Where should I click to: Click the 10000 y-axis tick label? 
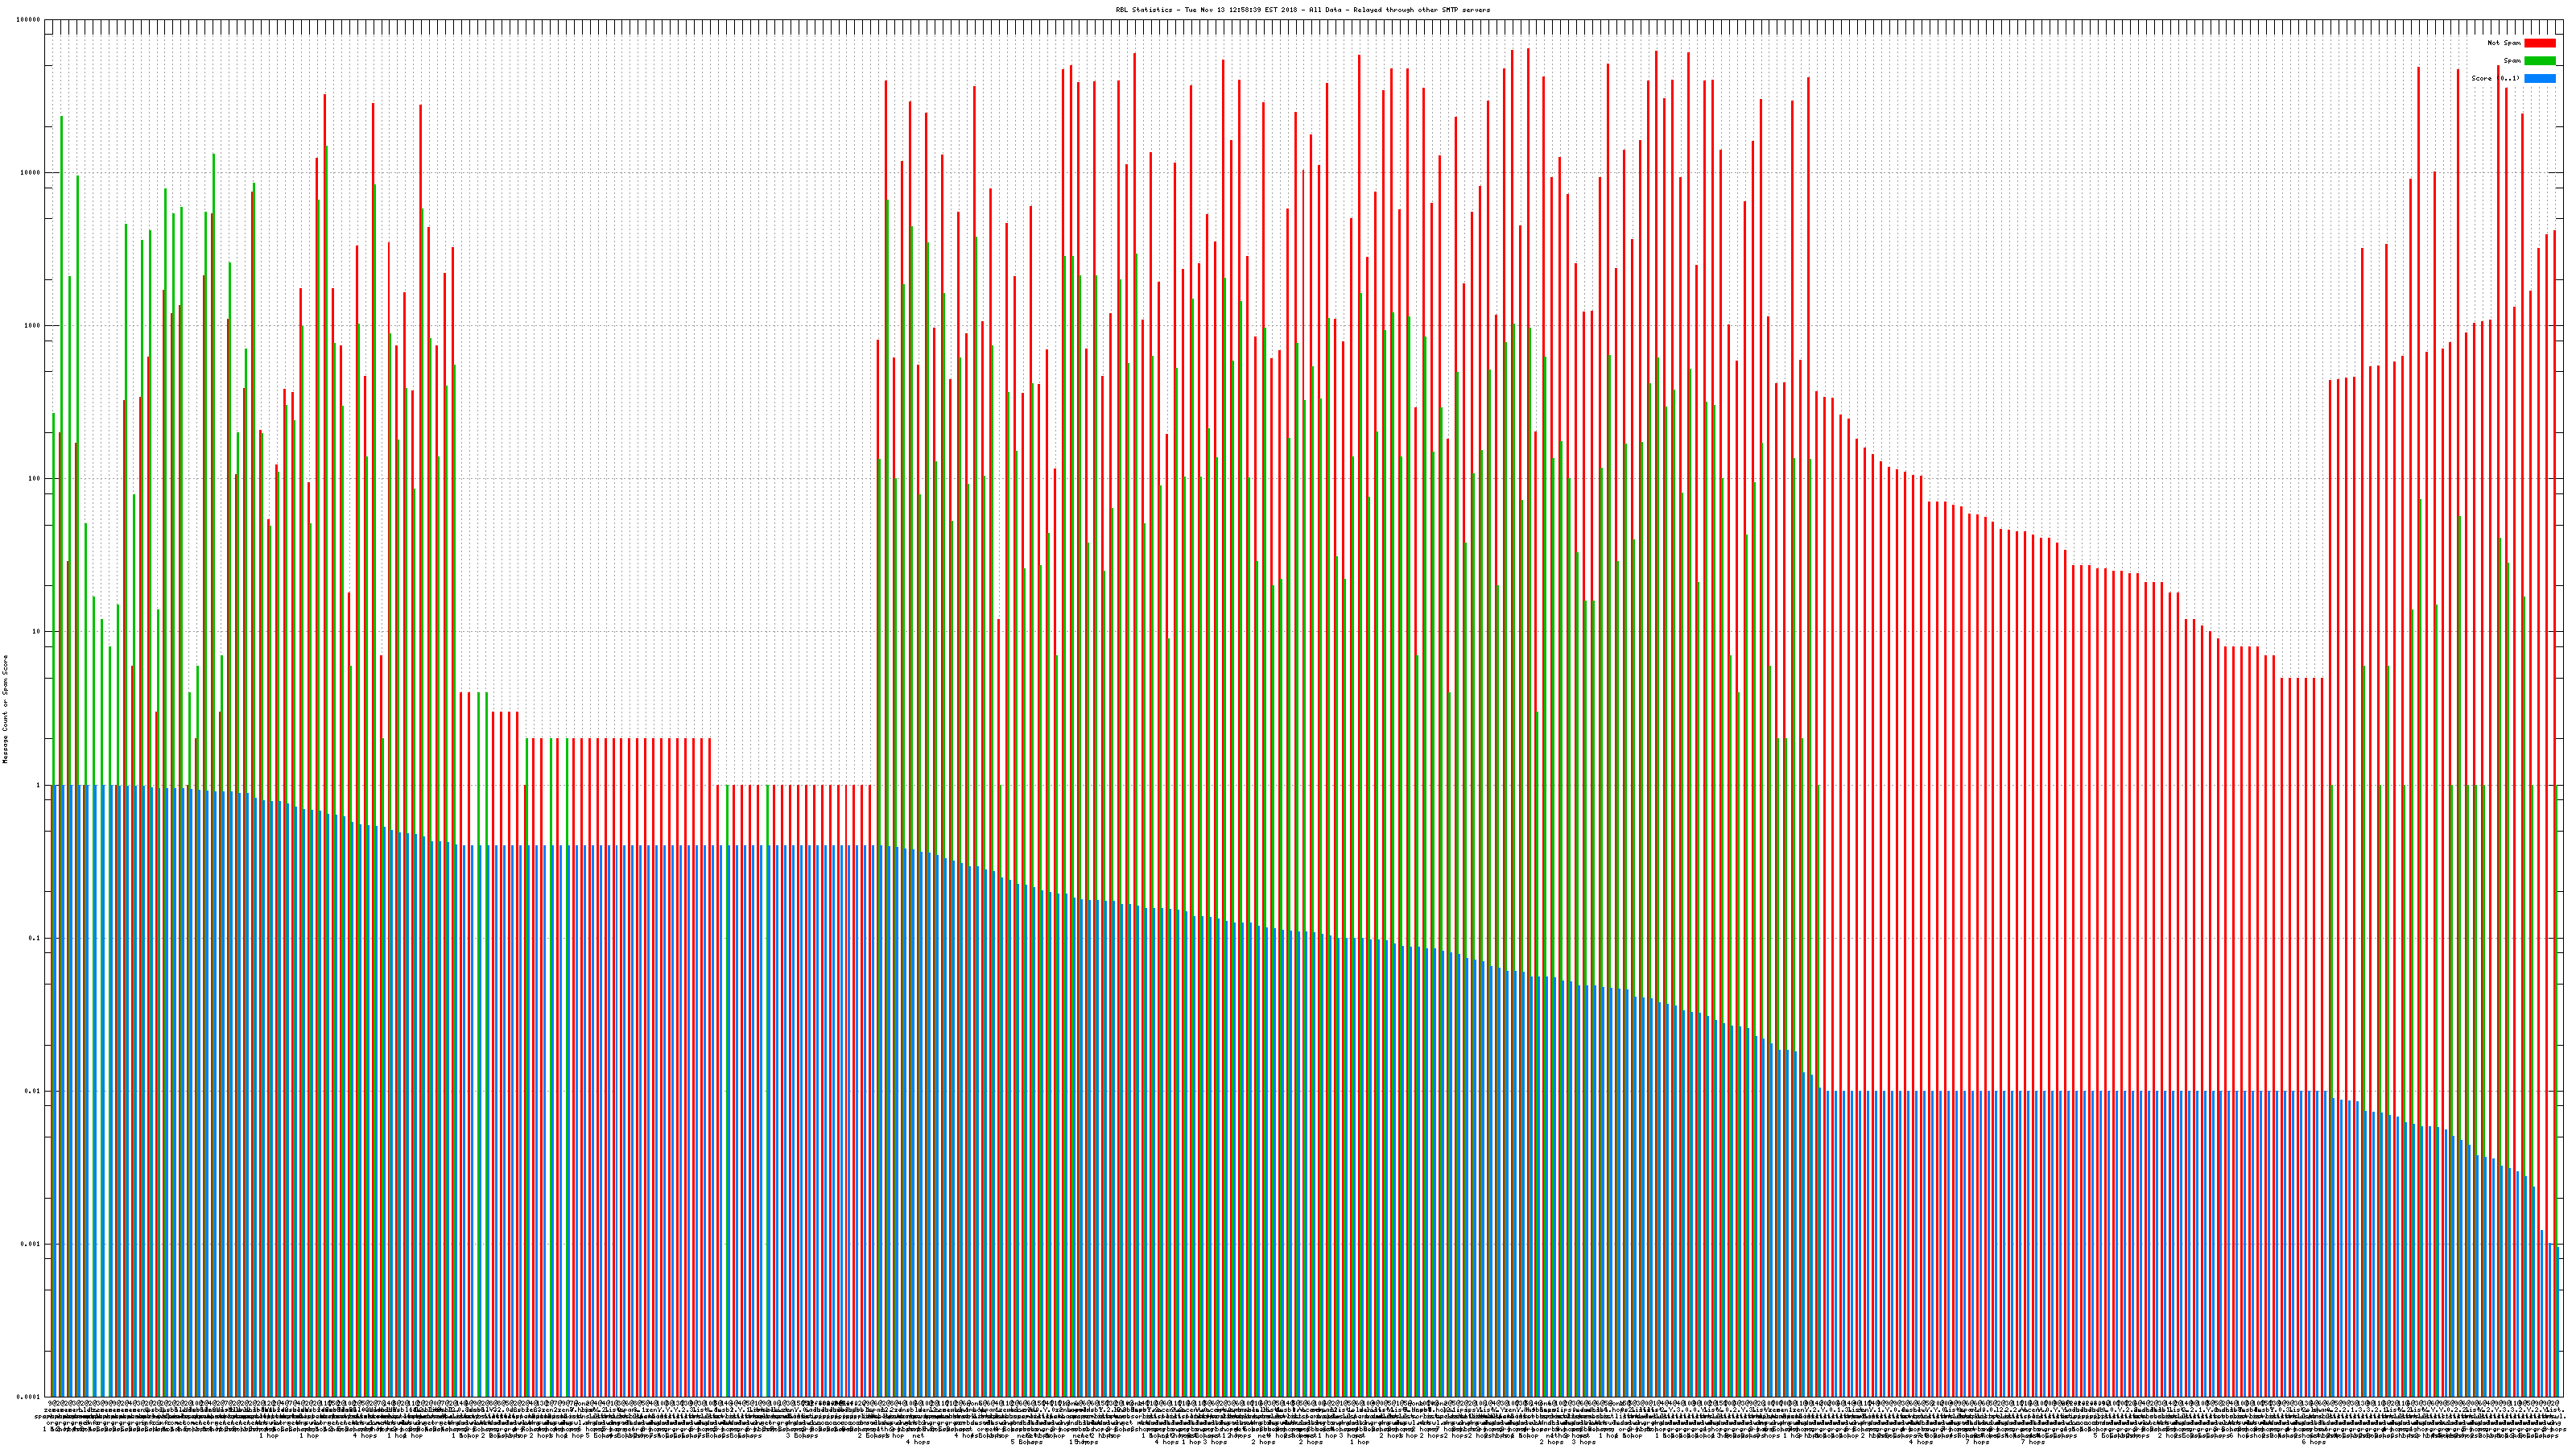(x=30, y=173)
